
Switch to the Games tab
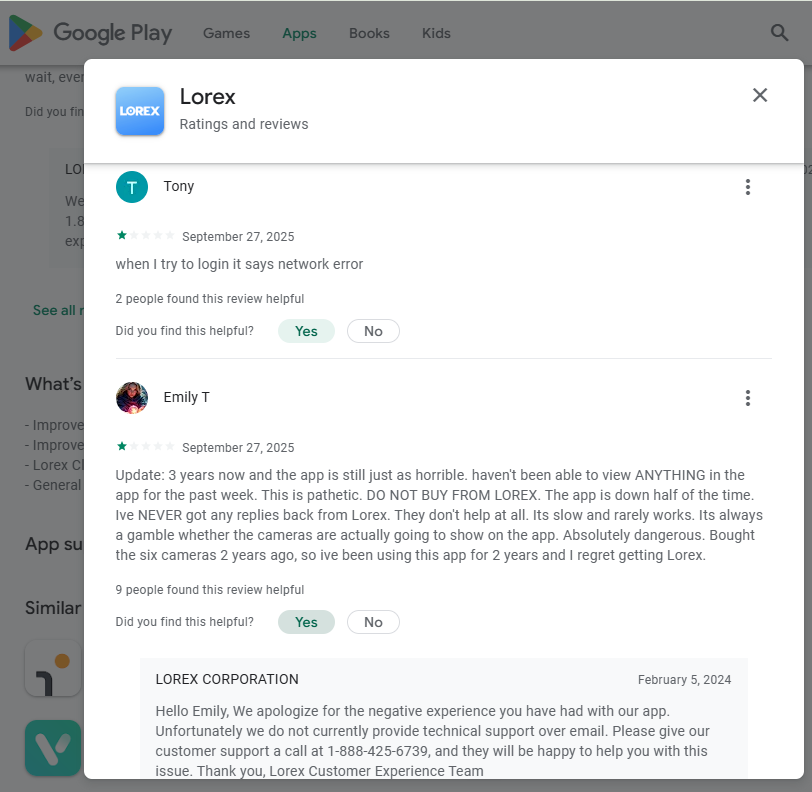coord(226,33)
